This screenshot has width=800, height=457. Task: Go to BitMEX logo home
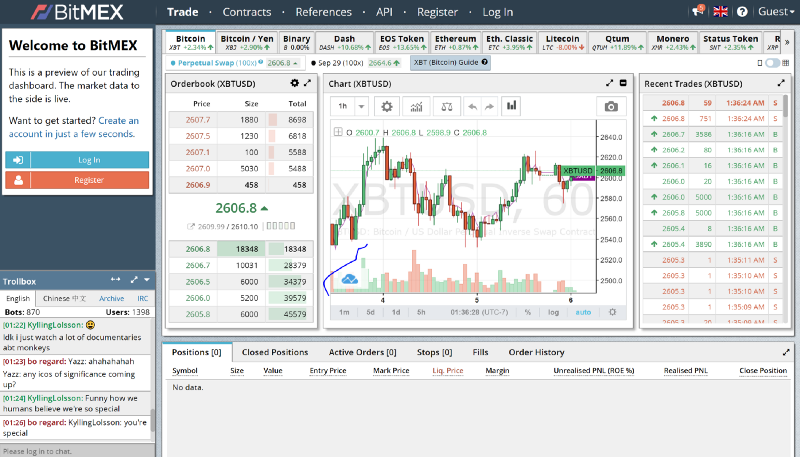click(x=77, y=12)
